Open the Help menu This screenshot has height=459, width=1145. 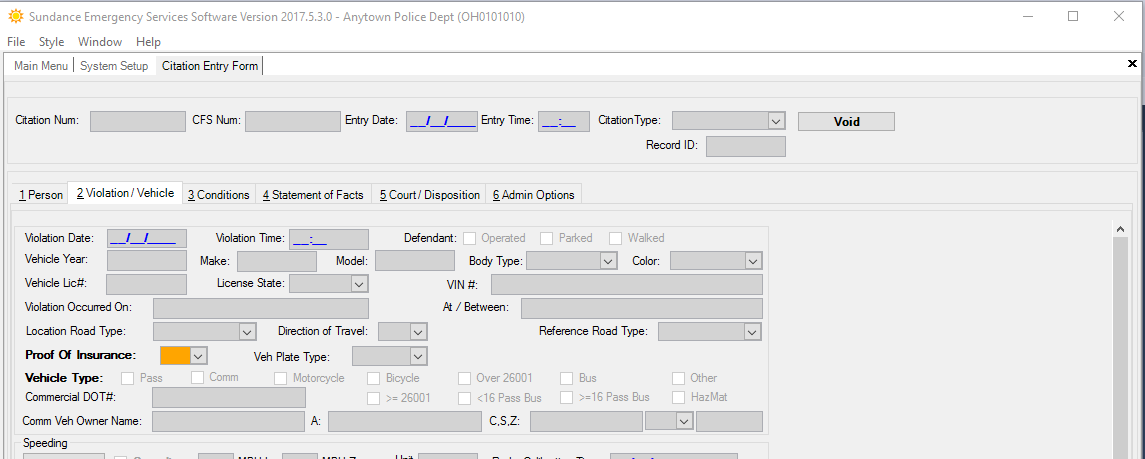coord(148,42)
